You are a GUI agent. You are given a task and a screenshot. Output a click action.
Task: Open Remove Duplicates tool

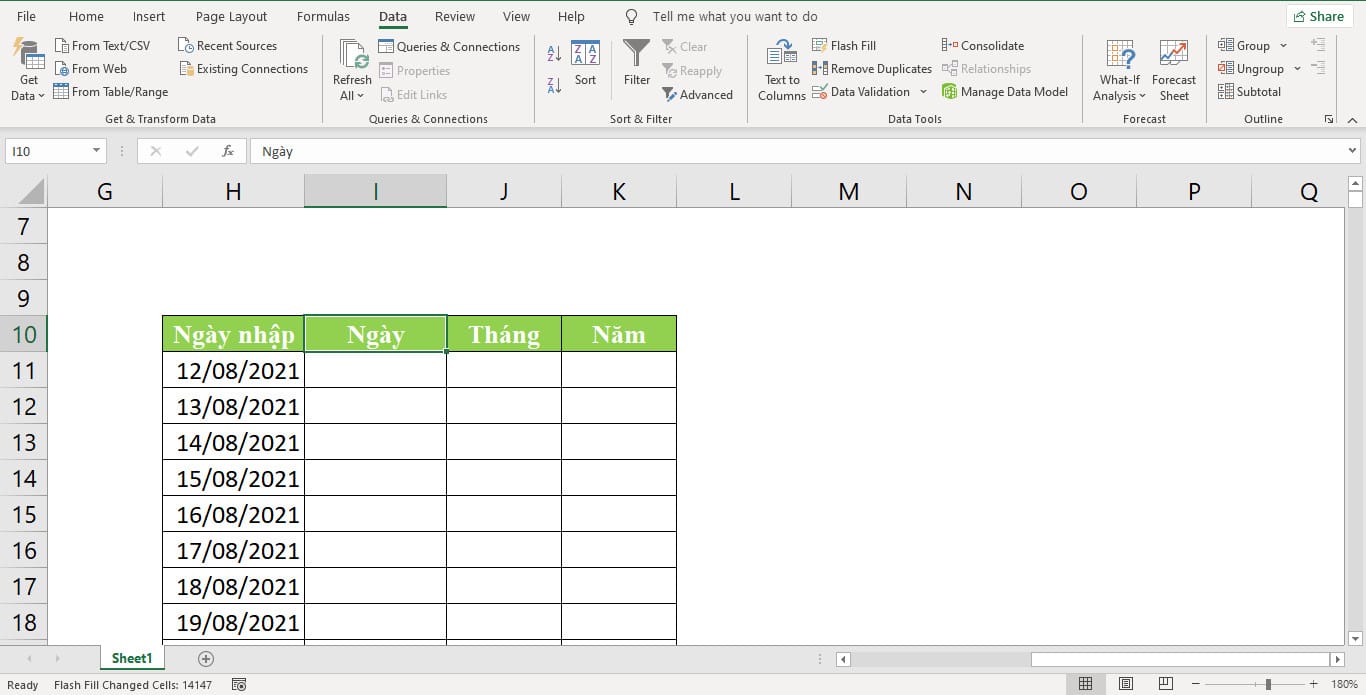coord(822,68)
